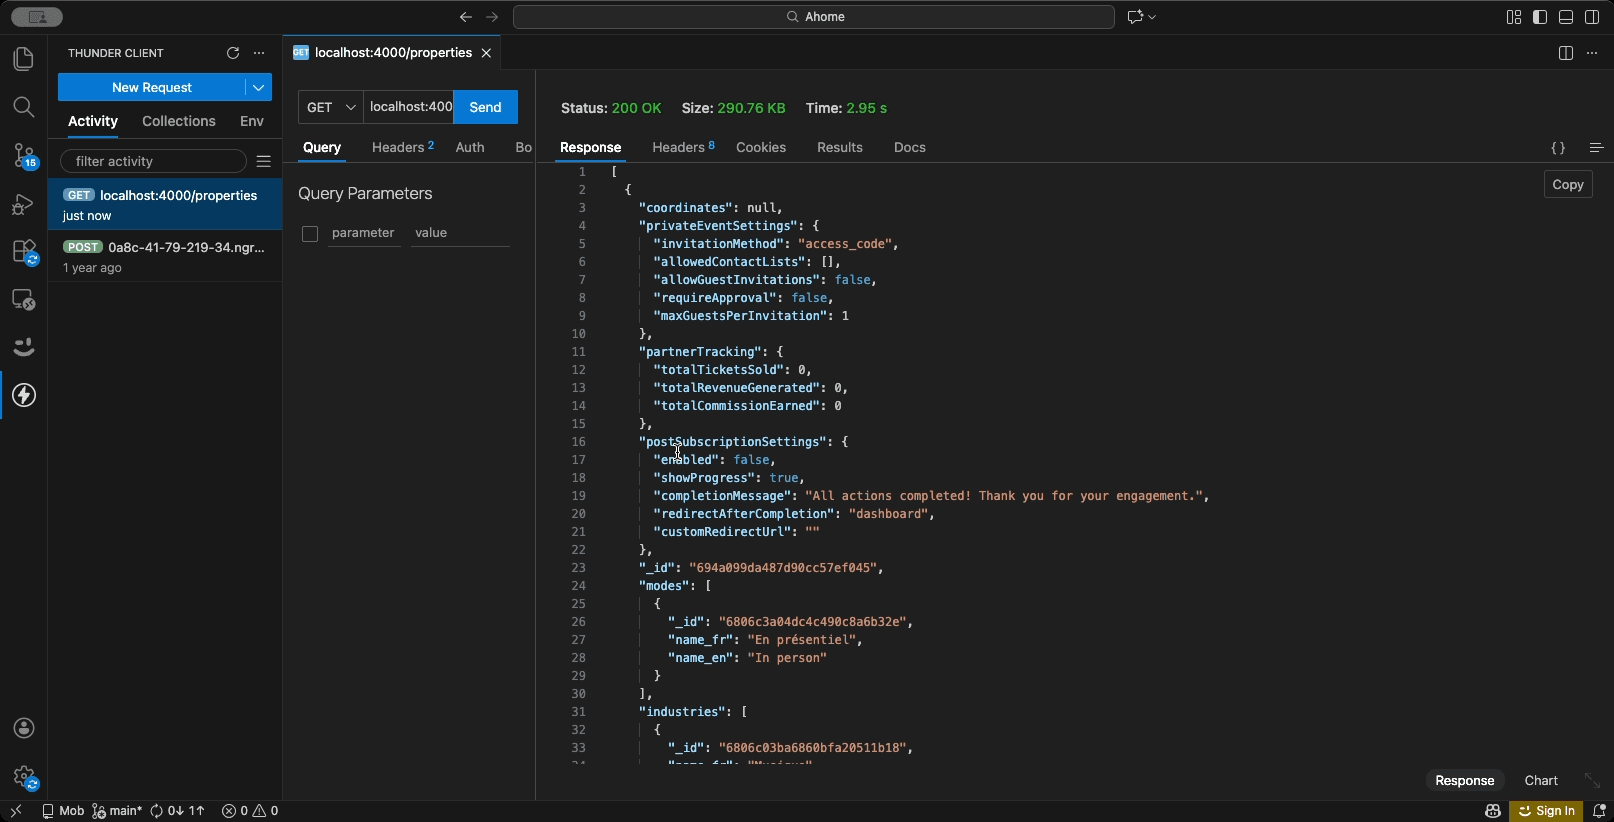
Task: Toggle the bottom panel visibility
Action: [1566, 17]
